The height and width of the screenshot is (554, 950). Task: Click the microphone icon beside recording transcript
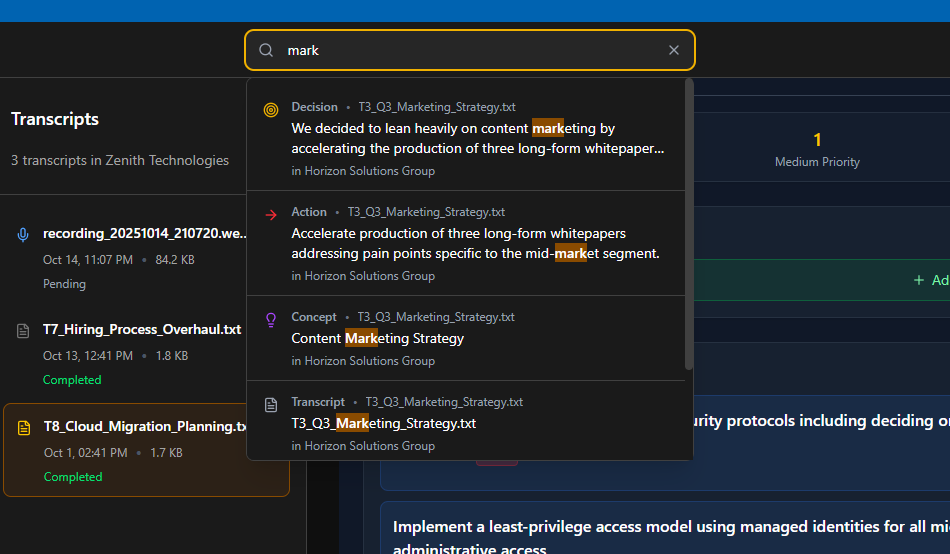click(x=23, y=234)
